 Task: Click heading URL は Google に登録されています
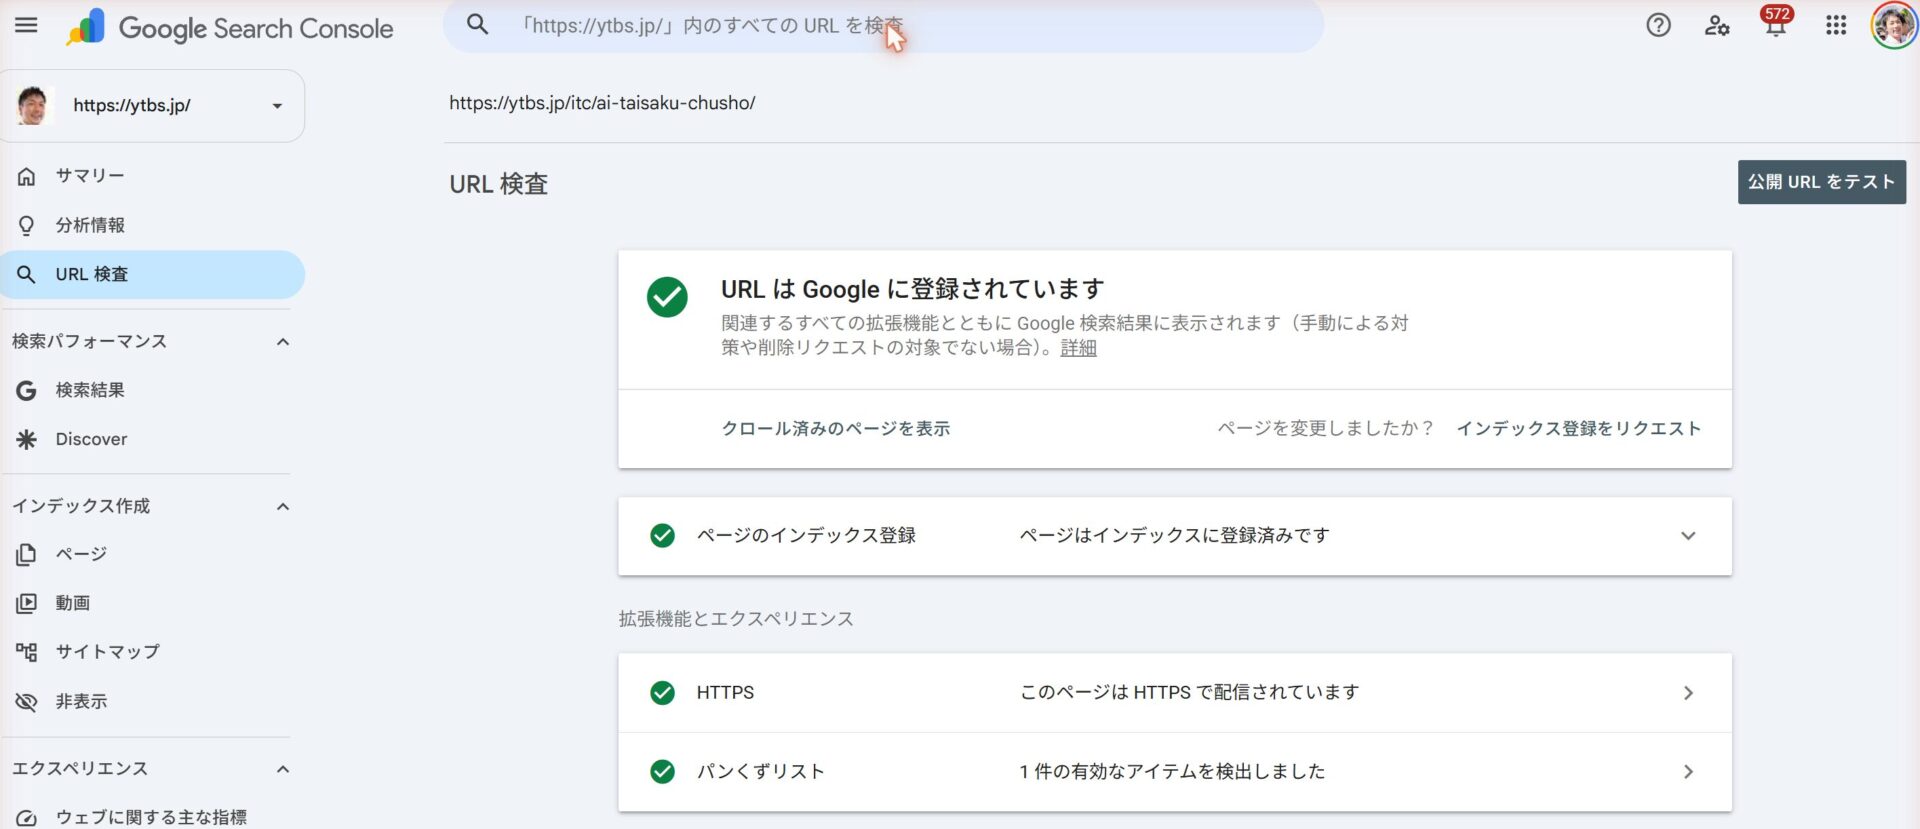(x=912, y=289)
